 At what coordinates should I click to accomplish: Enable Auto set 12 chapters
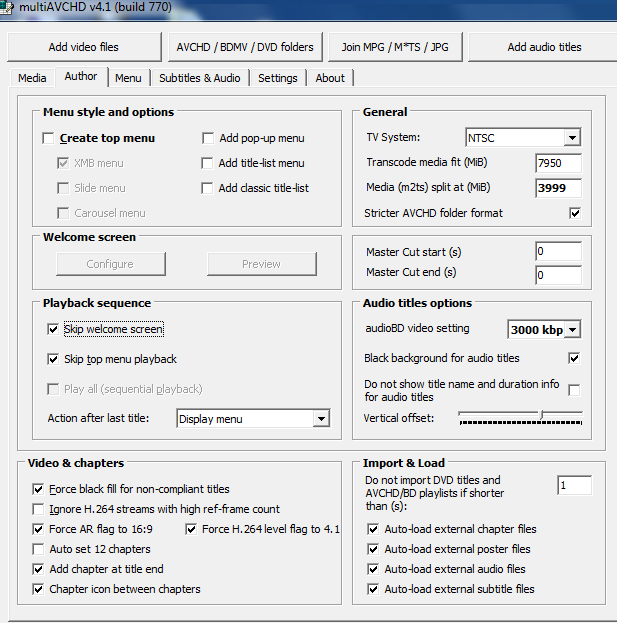(38, 549)
